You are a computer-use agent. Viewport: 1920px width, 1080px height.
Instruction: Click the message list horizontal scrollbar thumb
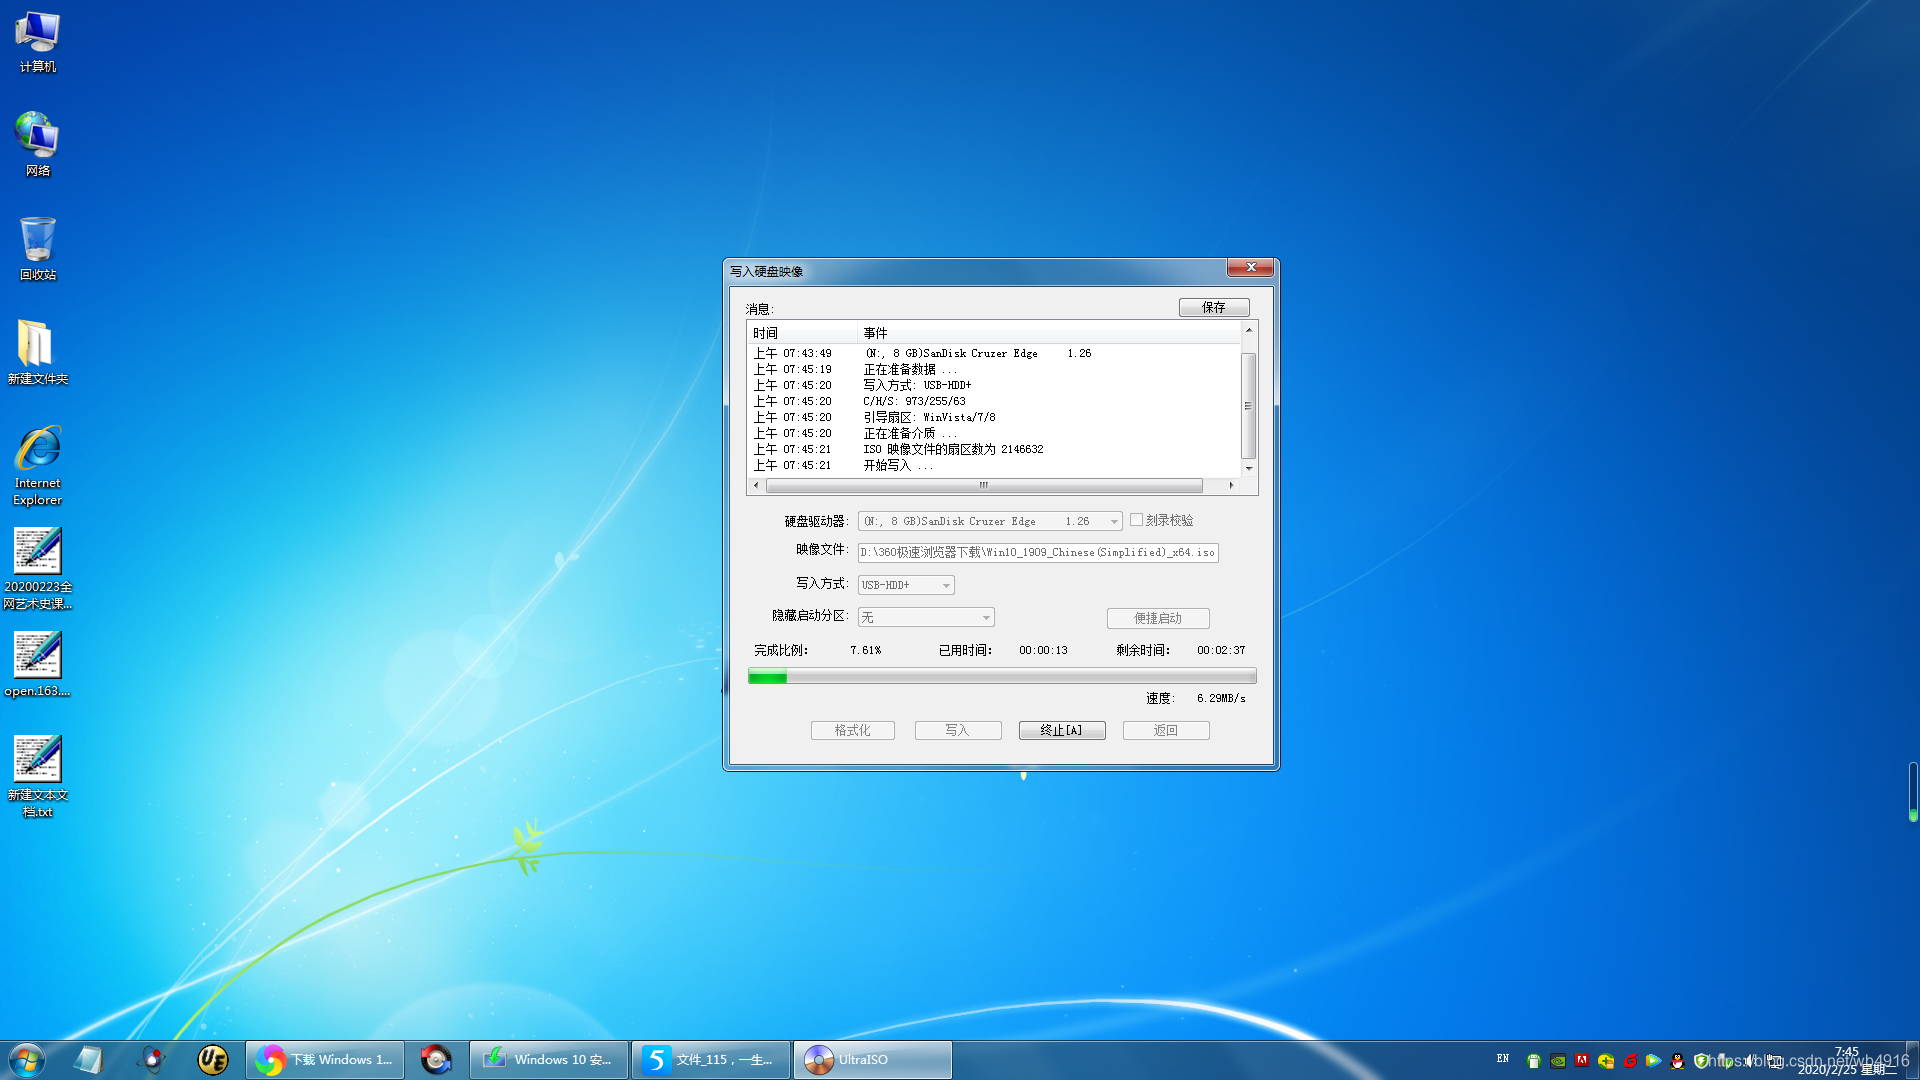click(x=984, y=485)
